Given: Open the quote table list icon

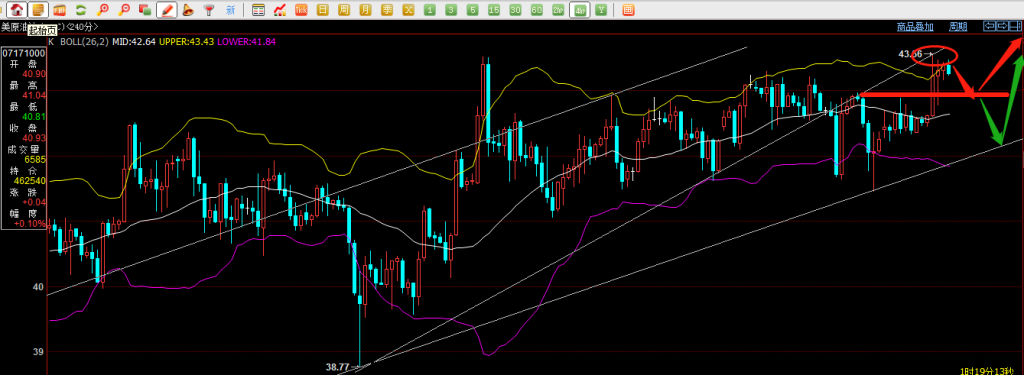Looking at the screenshot, I should [x=259, y=9].
